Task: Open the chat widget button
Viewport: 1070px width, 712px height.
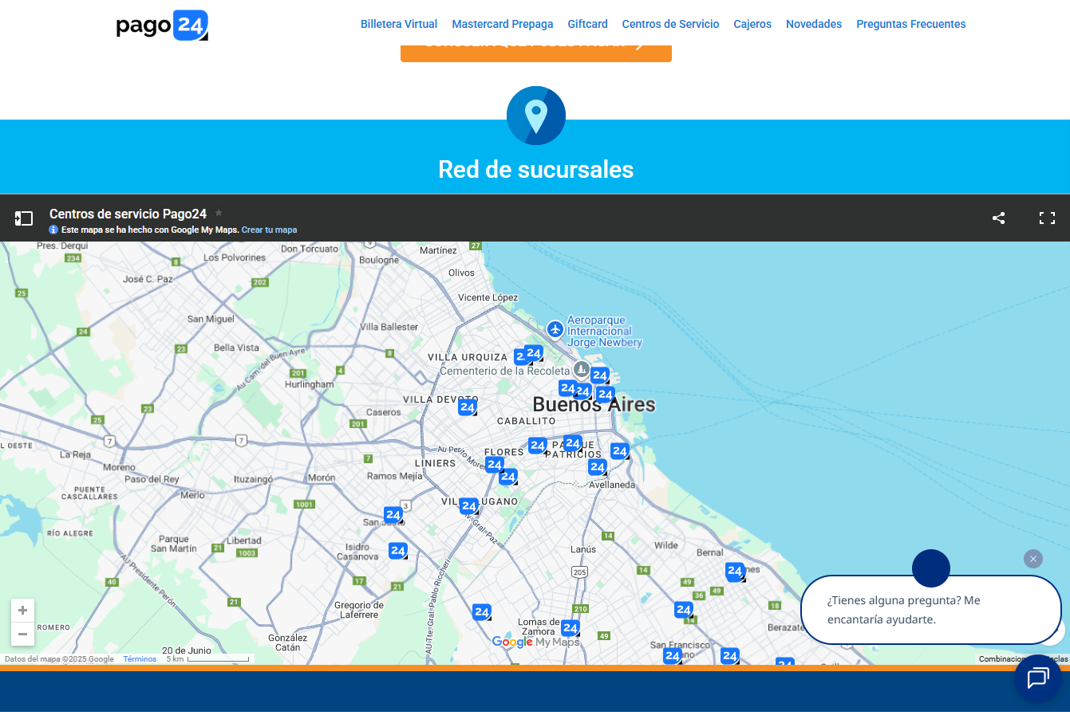Action: (1038, 679)
